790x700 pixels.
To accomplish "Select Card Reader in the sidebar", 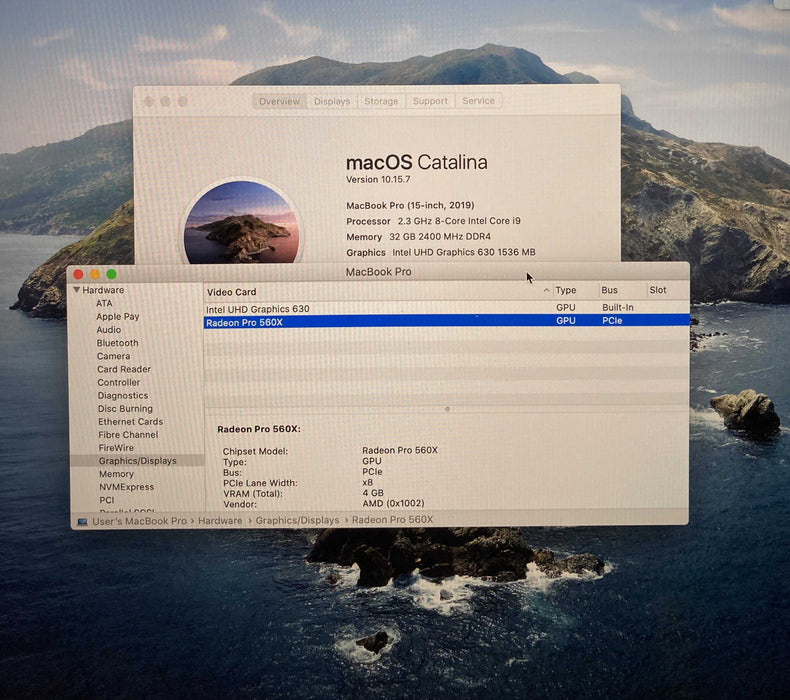I will coord(123,369).
